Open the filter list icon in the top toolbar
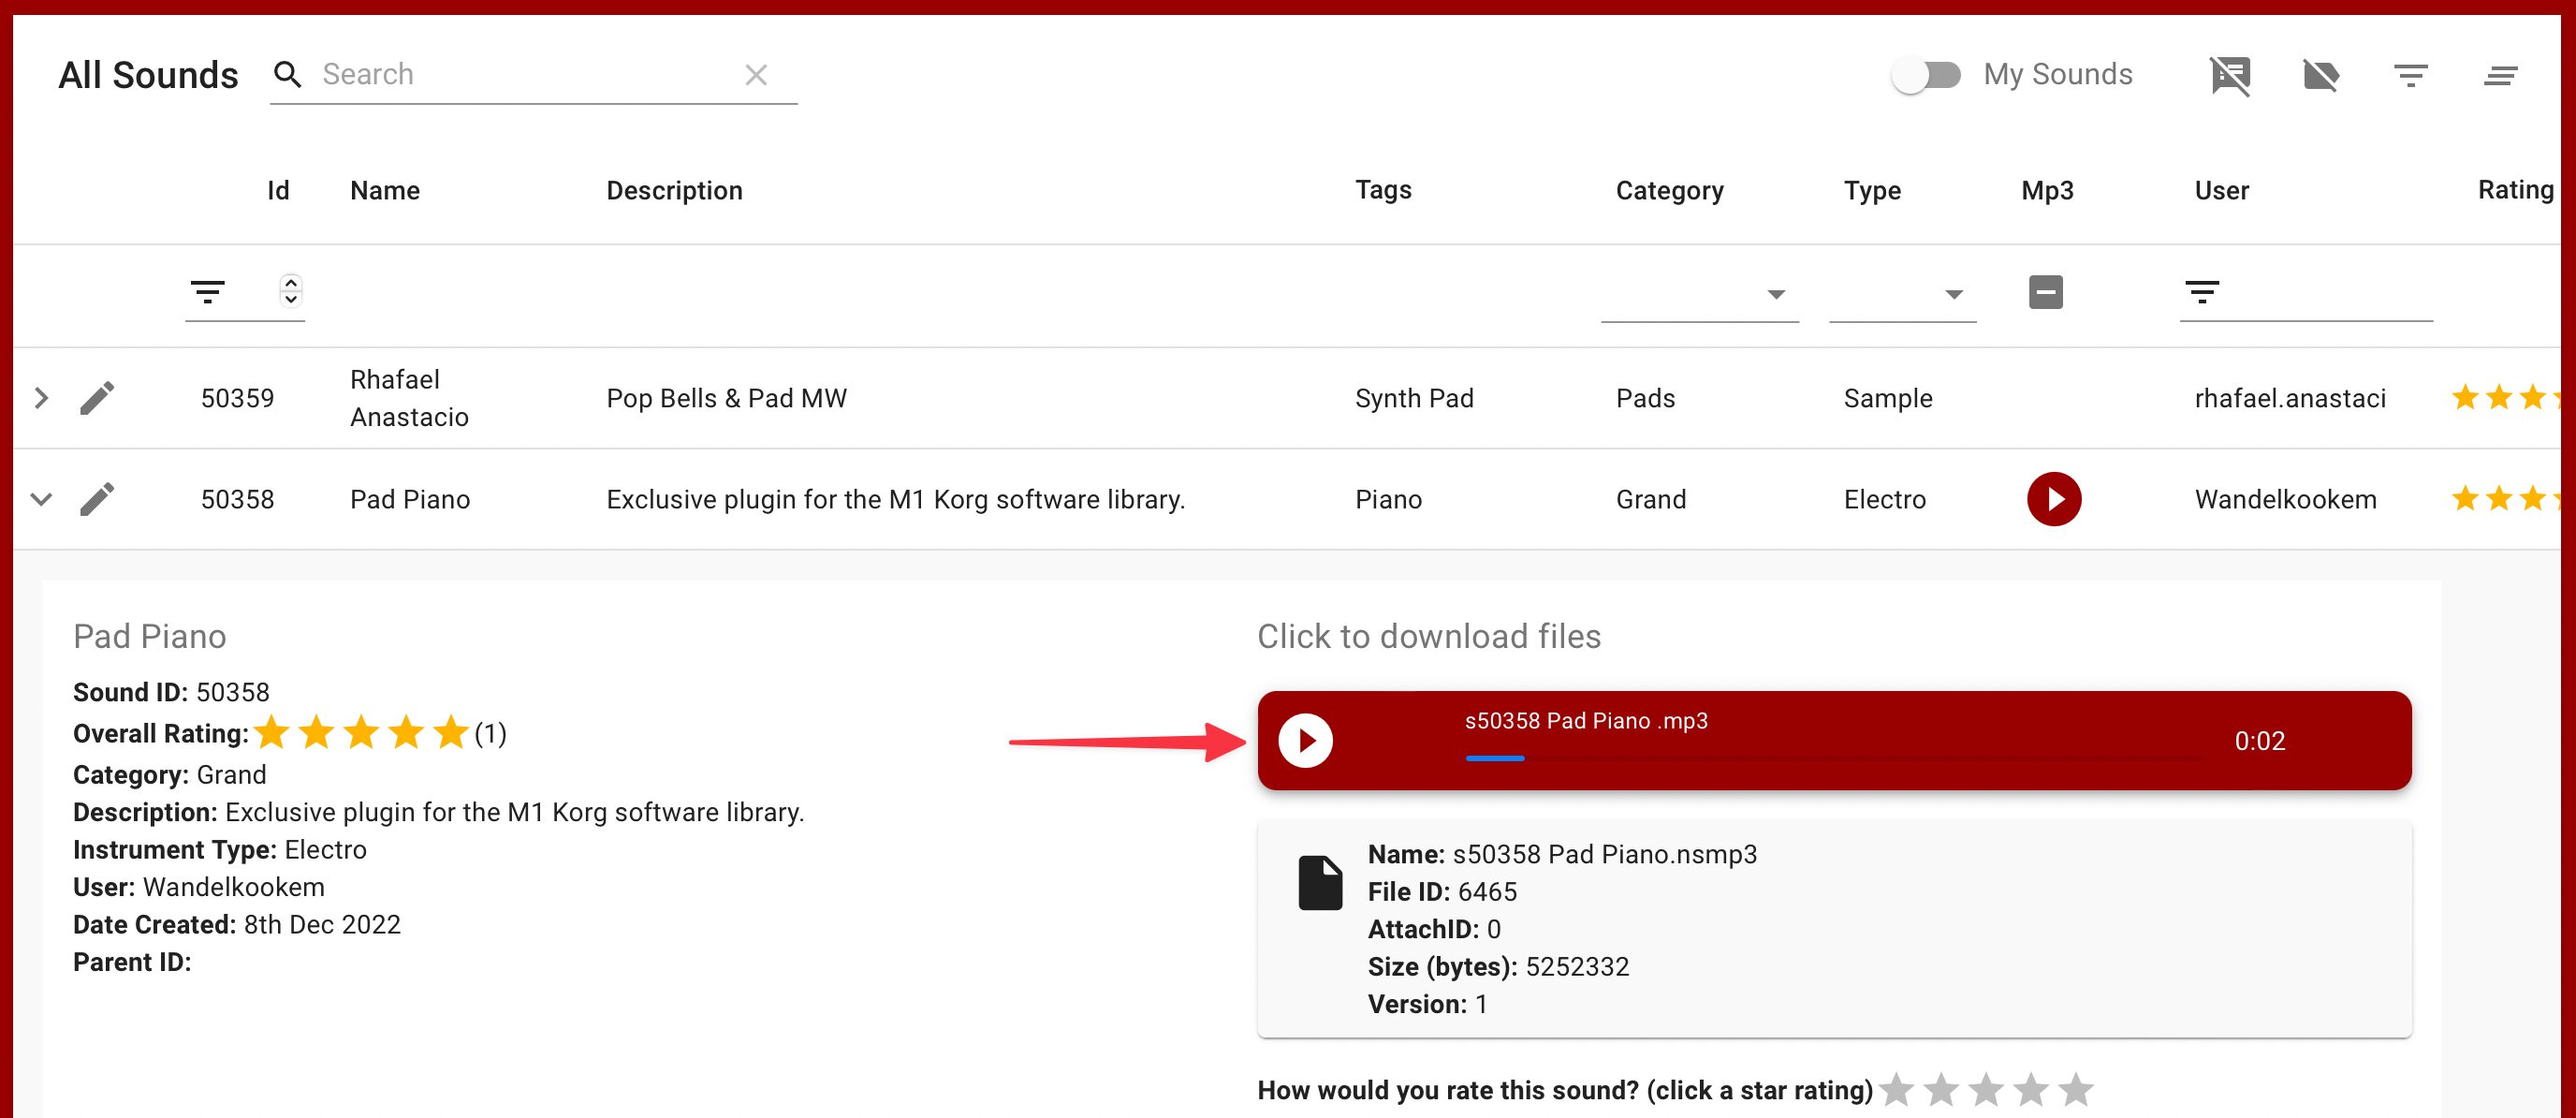Viewport: 2576px width, 1118px height. (2410, 75)
